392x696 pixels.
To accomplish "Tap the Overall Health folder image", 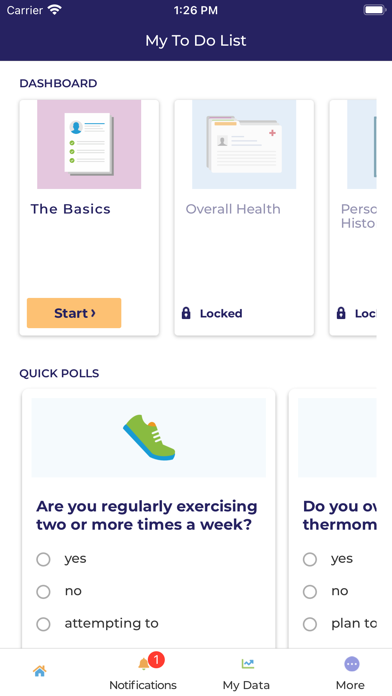I will click(244, 144).
